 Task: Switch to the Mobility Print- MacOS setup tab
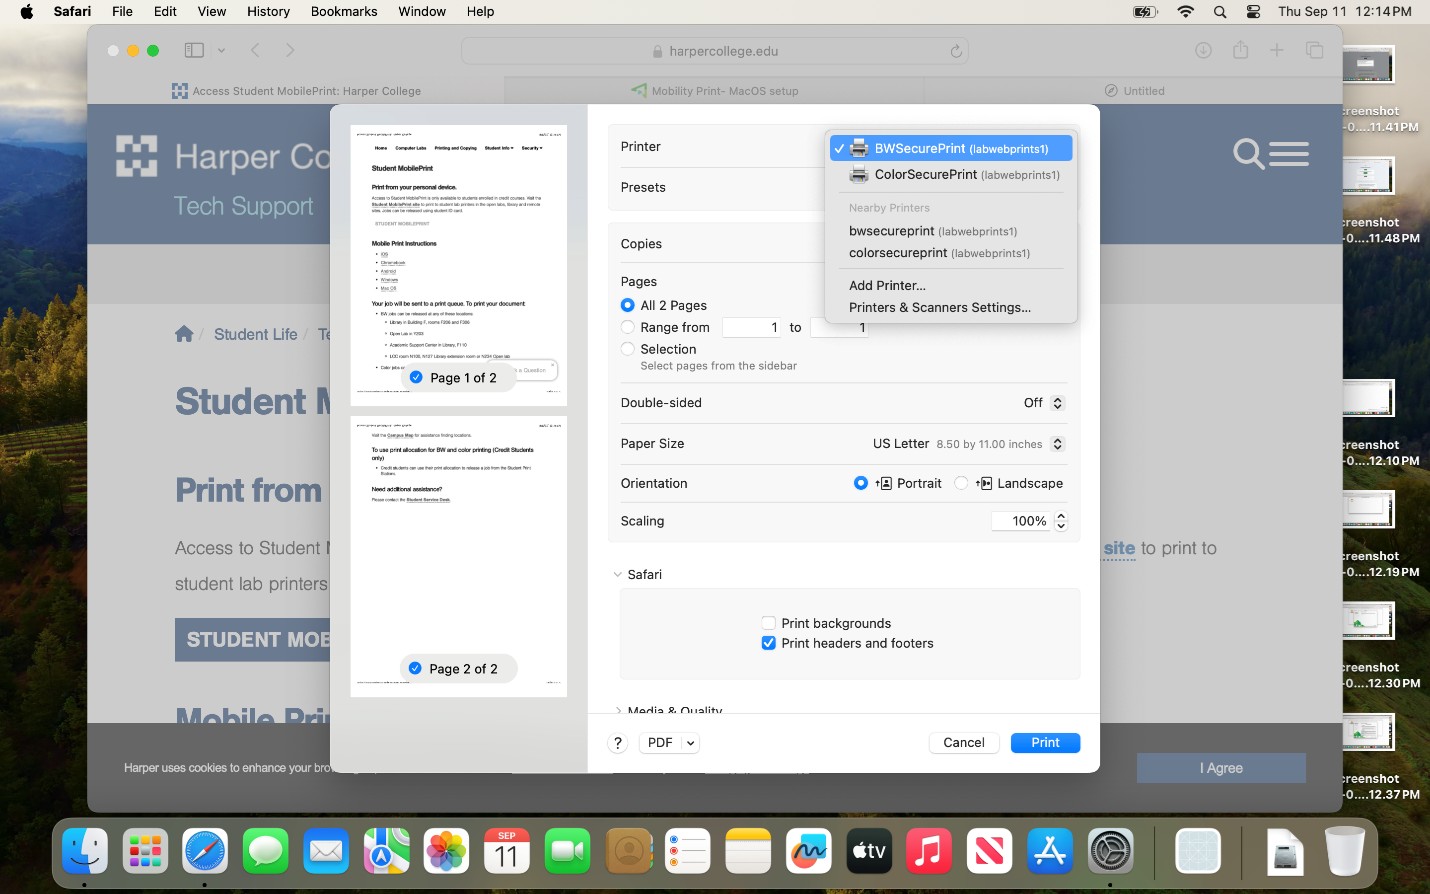click(x=716, y=90)
